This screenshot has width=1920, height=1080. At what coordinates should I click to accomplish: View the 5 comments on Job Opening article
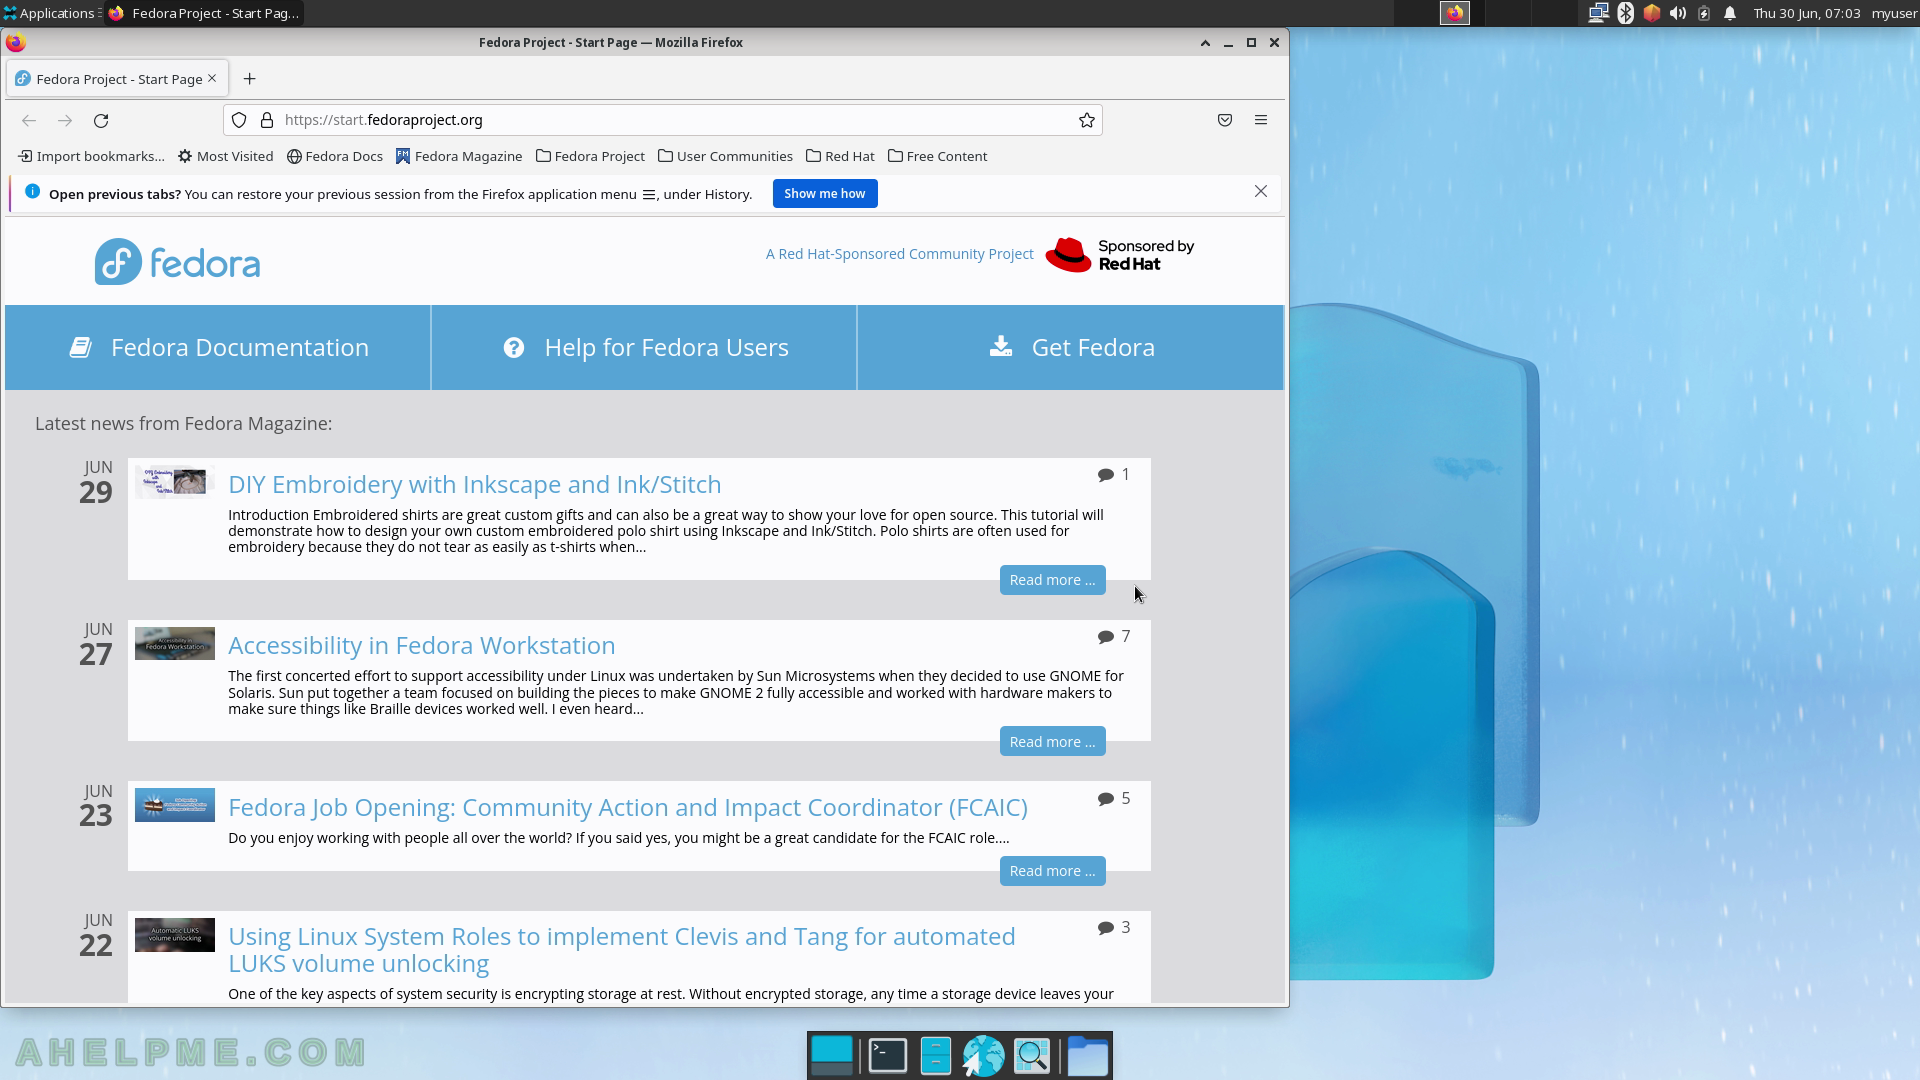(1113, 799)
